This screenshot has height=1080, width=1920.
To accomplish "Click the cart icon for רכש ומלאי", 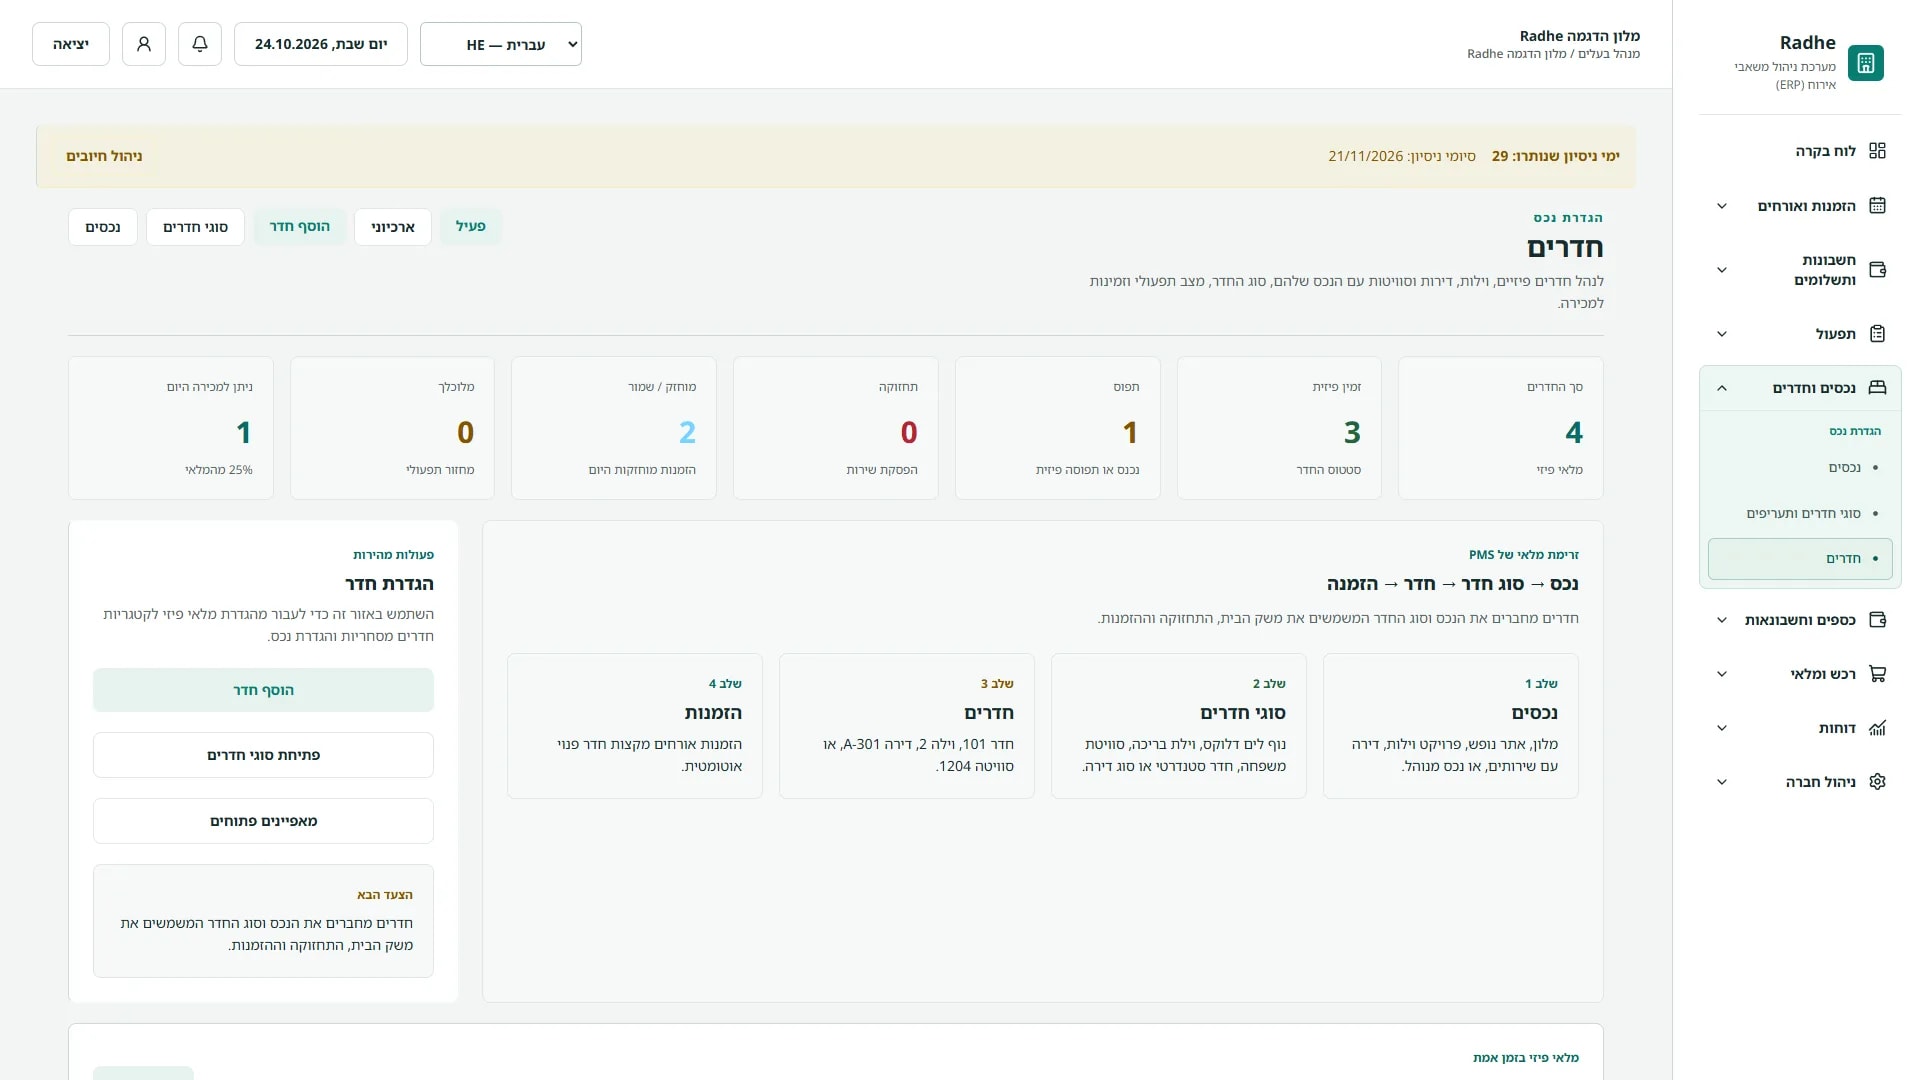I will point(1877,674).
